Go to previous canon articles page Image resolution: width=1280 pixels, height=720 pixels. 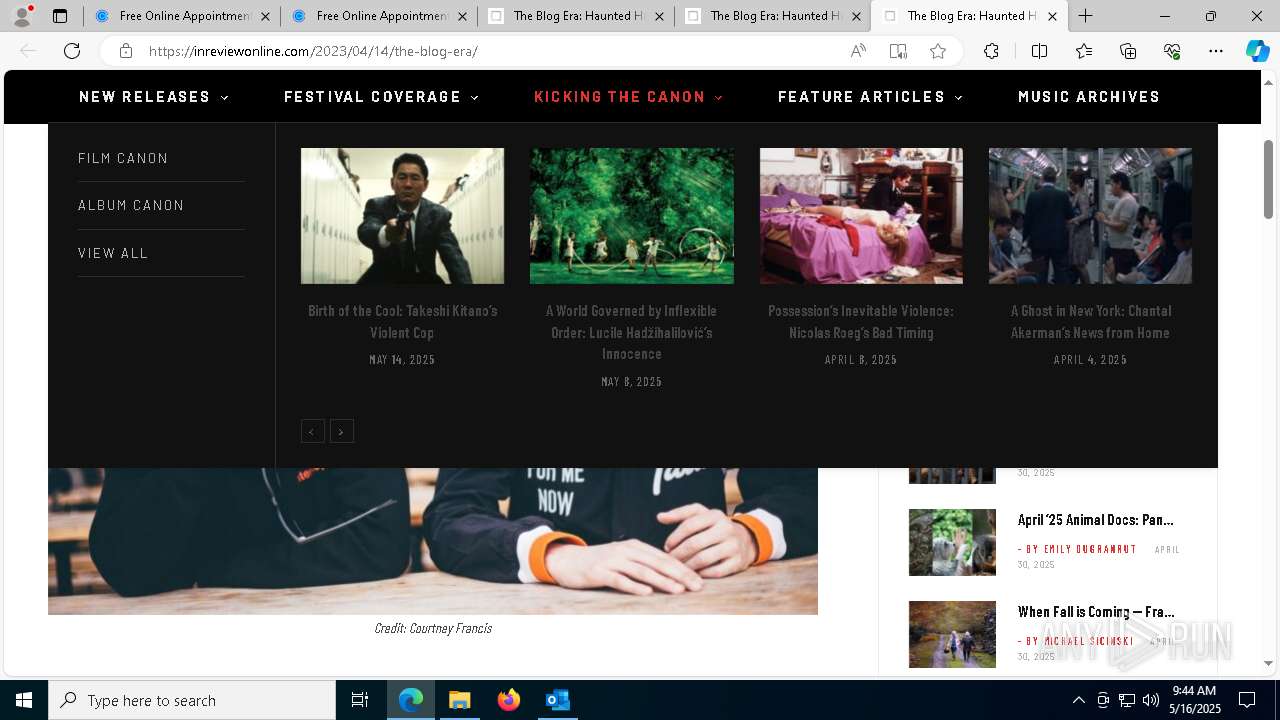pos(312,431)
